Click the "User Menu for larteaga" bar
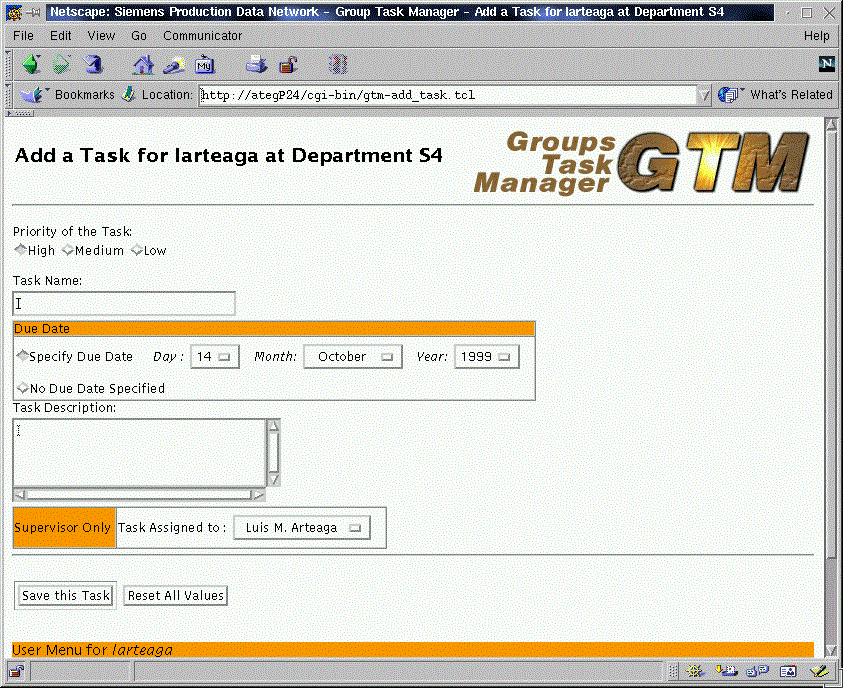843x688 pixels. tap(412, 650)
